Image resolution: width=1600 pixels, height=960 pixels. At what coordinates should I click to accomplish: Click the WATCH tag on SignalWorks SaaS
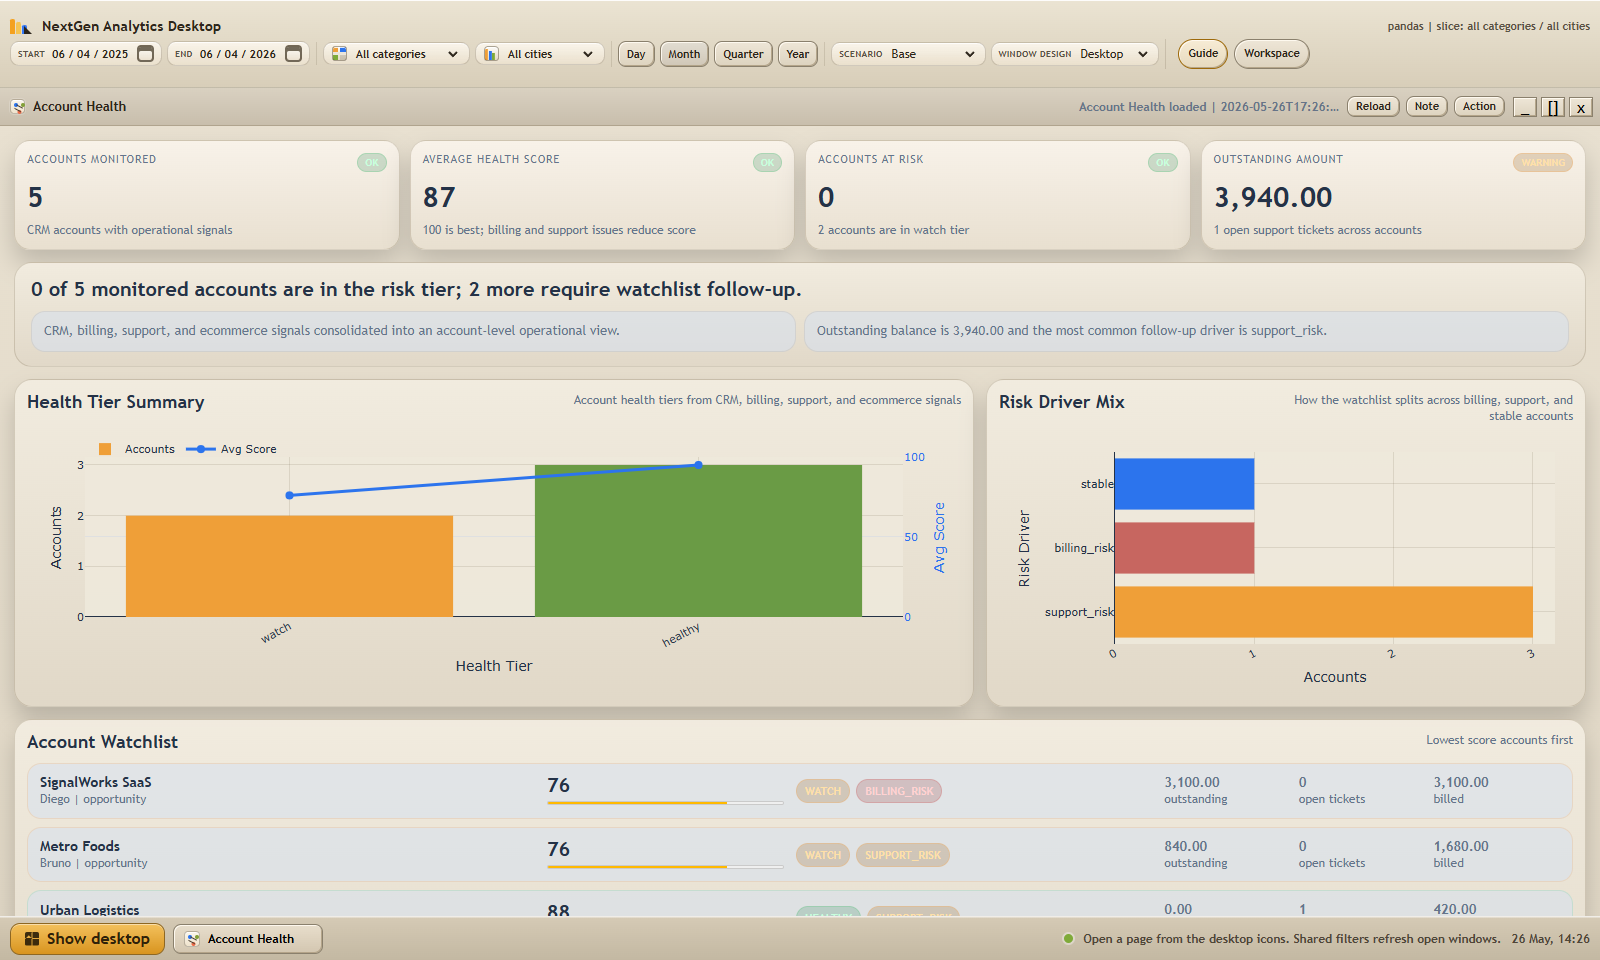point(823,791)
